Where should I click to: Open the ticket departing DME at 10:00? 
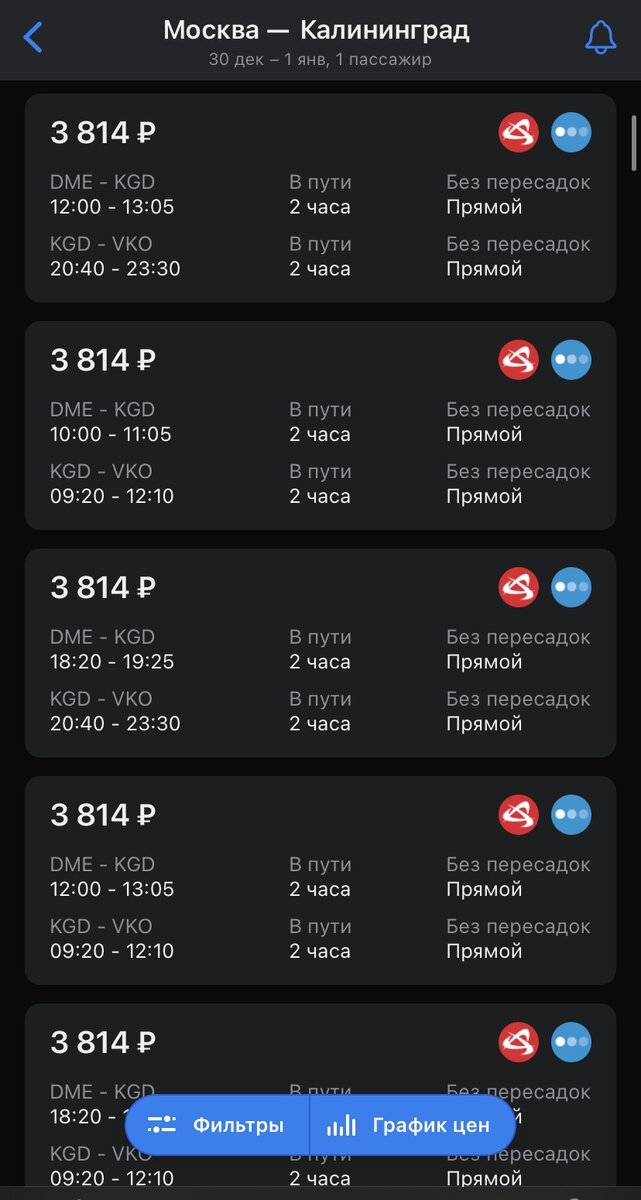point(320,425)
